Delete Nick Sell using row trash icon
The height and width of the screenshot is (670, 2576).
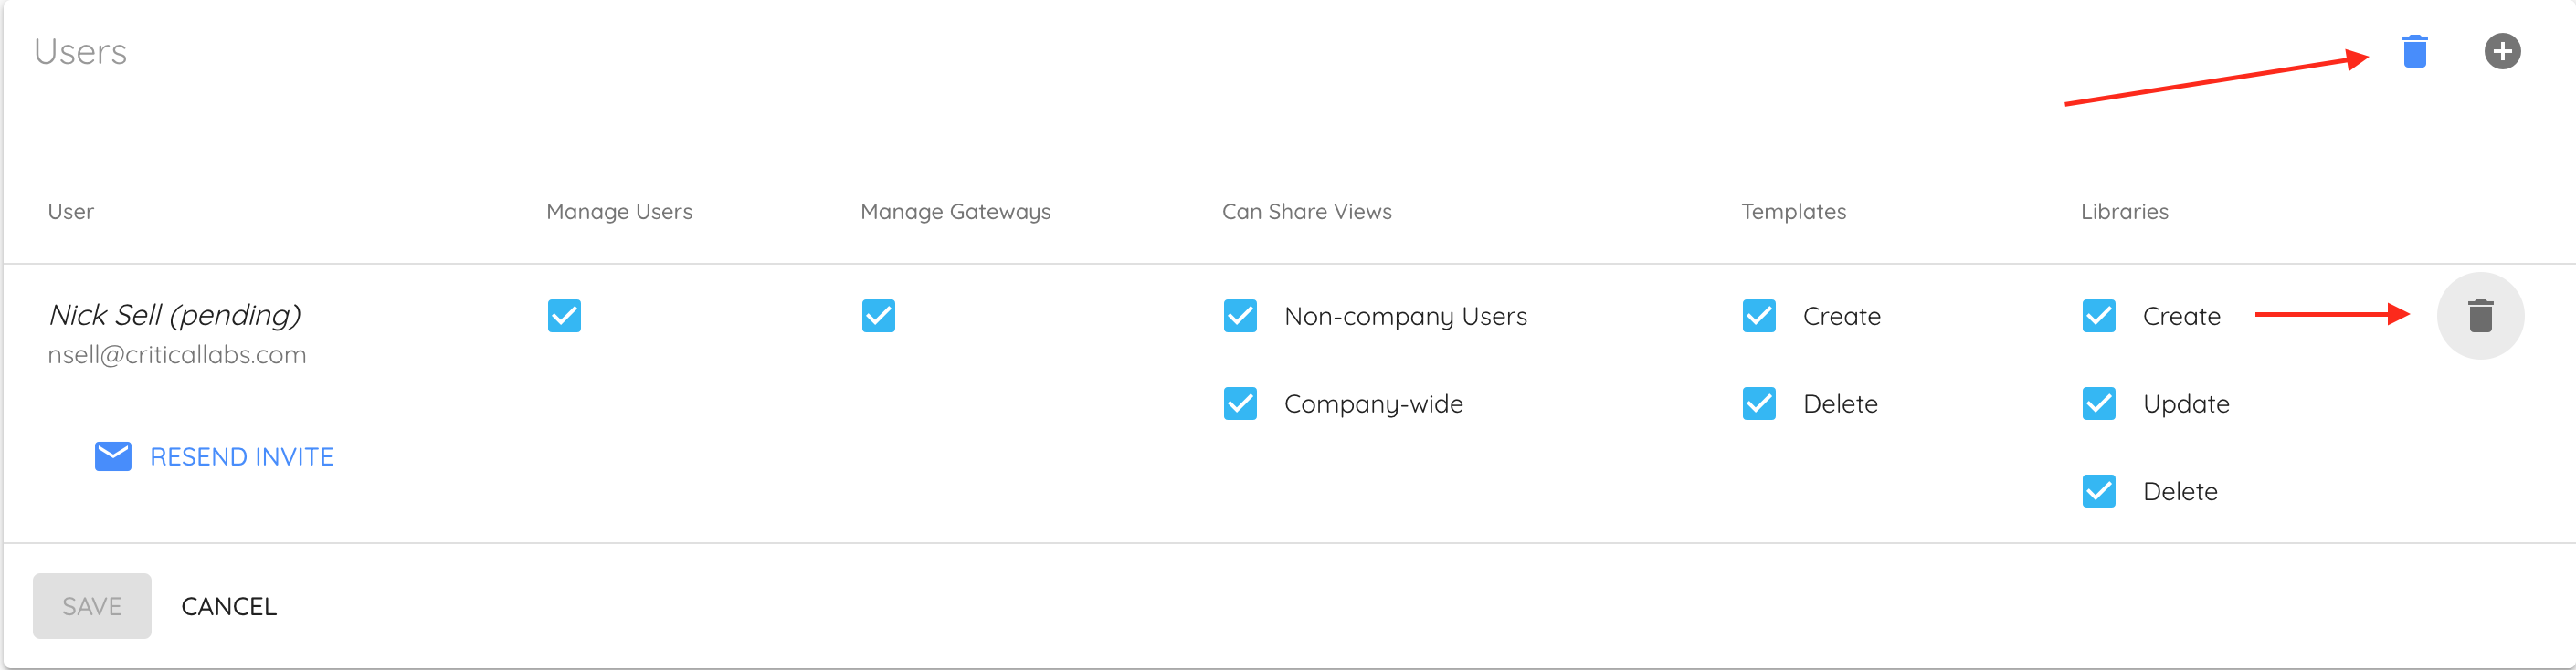click(2480, 316)
